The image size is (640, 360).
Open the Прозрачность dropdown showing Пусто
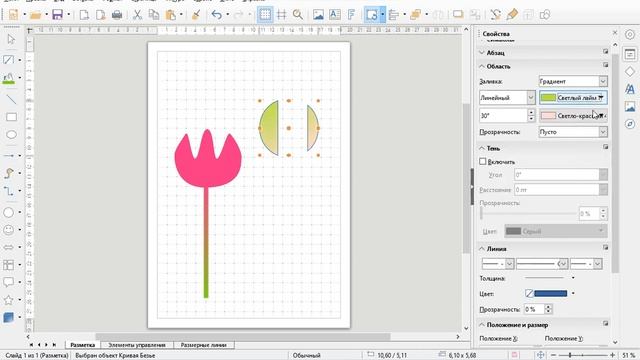pyautogui.click(x=573, y=132)
